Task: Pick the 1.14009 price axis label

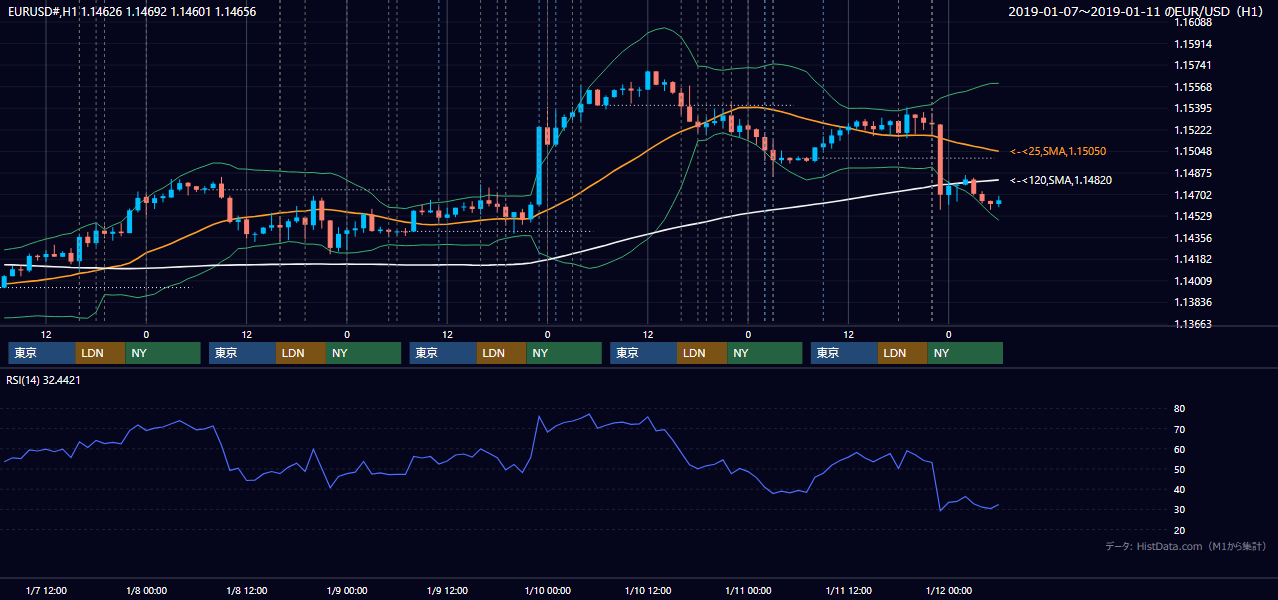Action: coord(1193,281)
